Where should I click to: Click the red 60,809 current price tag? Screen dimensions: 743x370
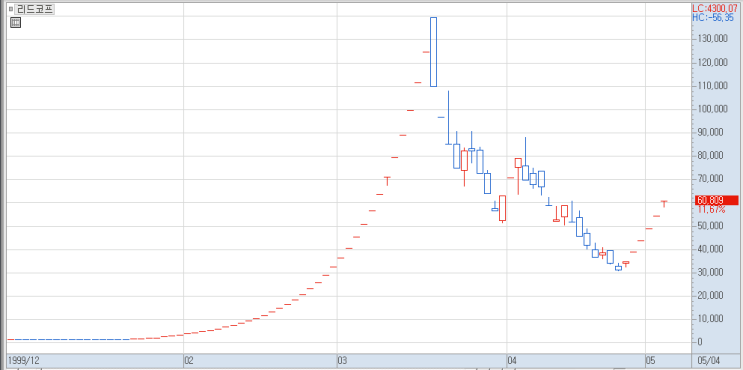(x=716, y=200)
